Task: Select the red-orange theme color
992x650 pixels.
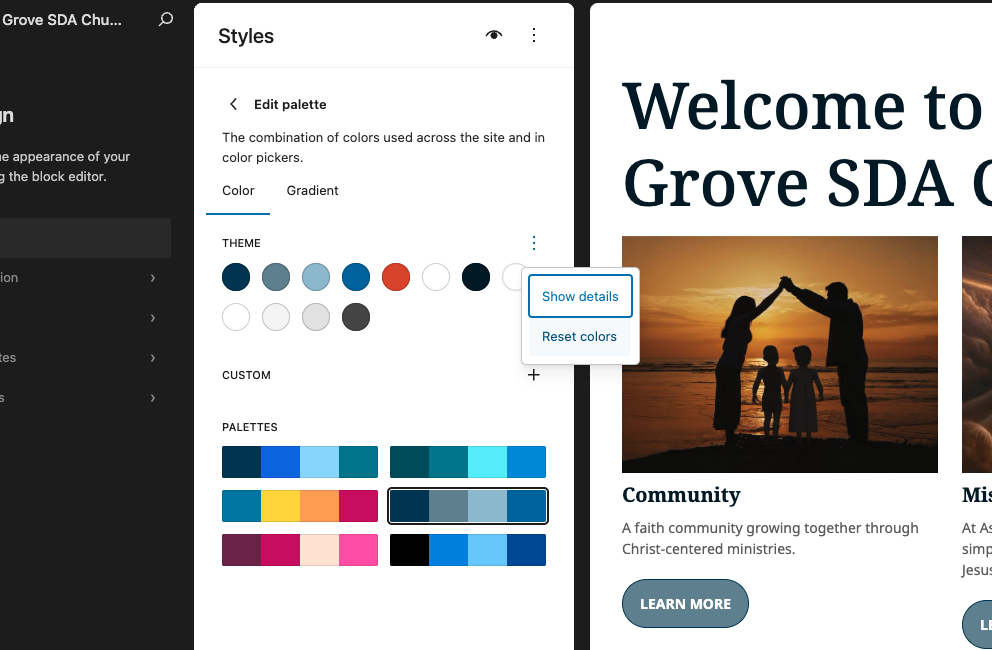Action: coord(396,277)
